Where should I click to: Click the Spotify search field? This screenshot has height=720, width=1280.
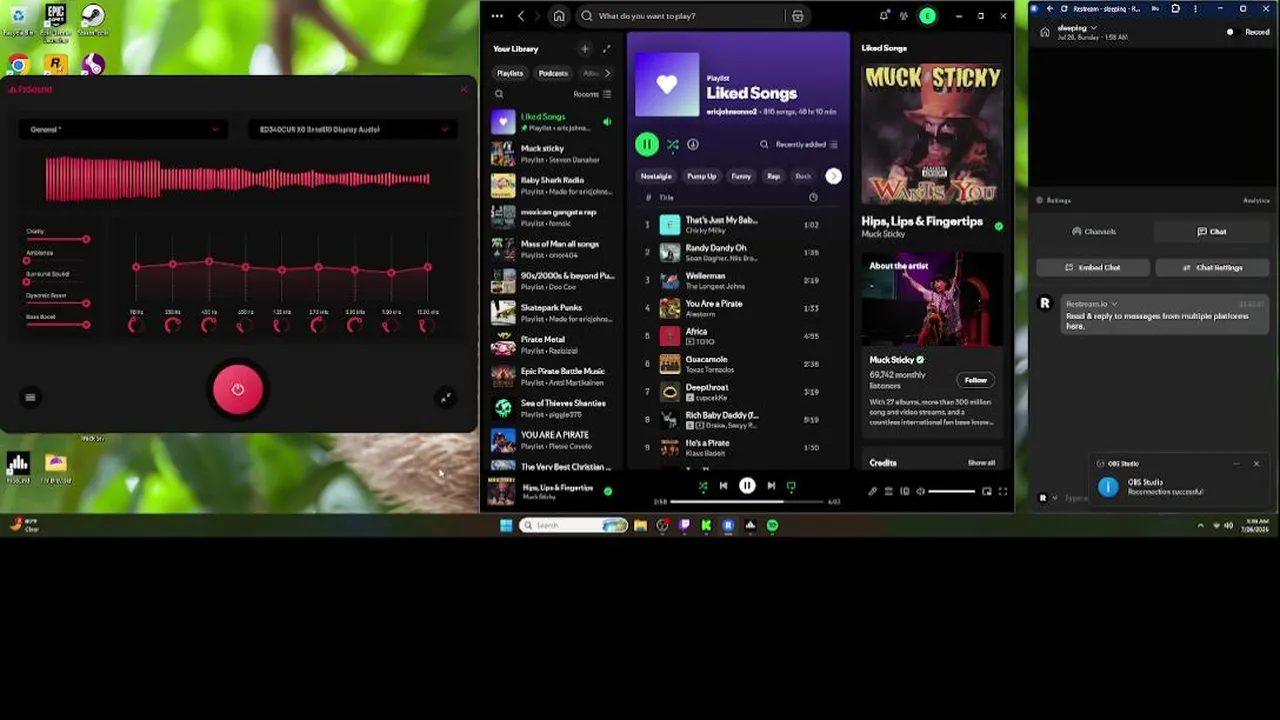[x=680, y=16]
